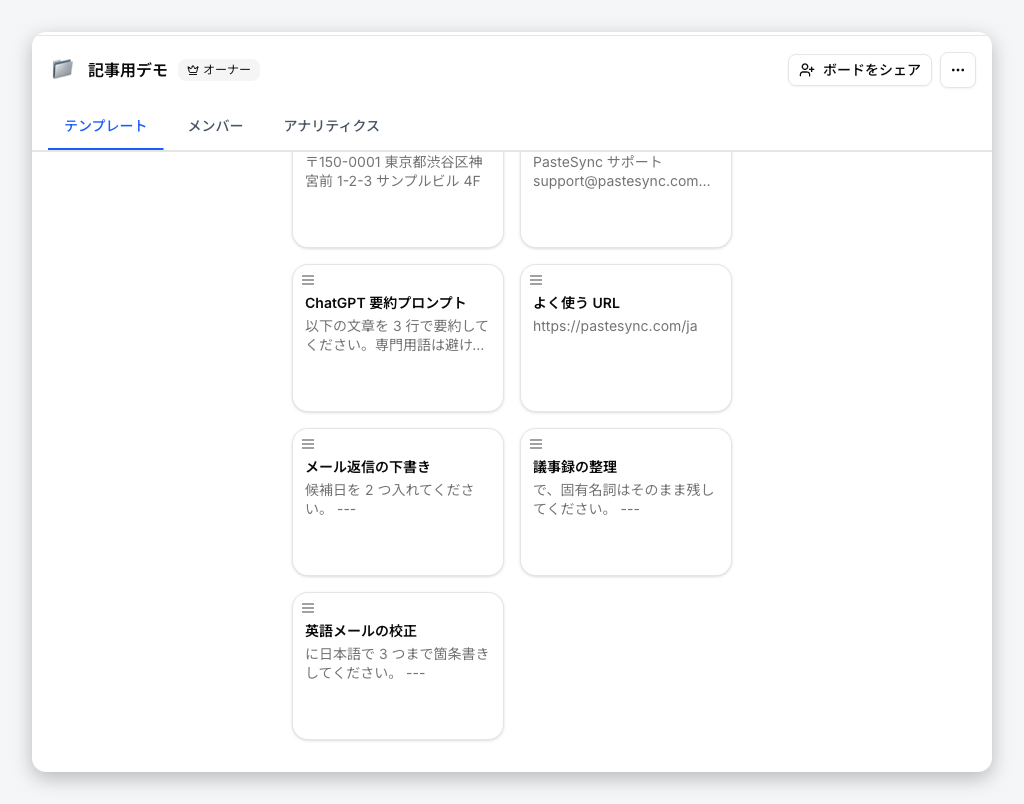Switch to the メンバー tab
Image resolution: width=1024 pixels, height=804 pixels.
coord(216,126)
